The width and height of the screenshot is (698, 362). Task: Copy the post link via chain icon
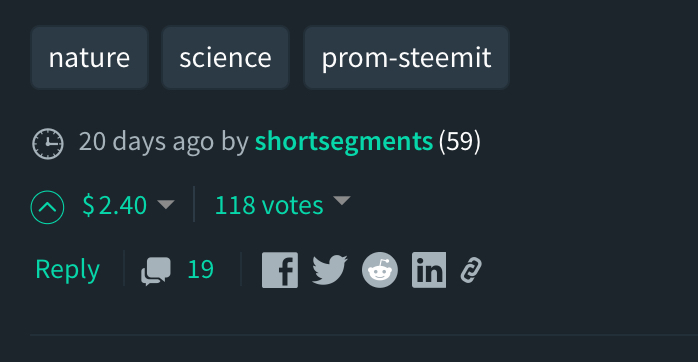471,270
